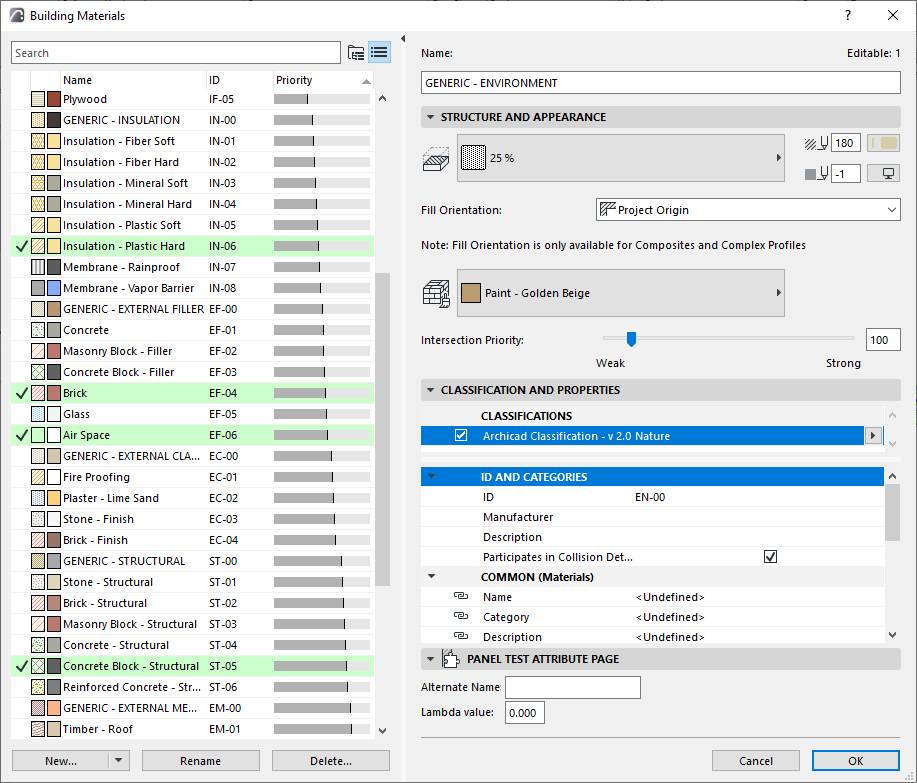The height and width of the screenshot is (783, 917).
Task: Click the Plywood fill pattern icon
Action: click(38, 99)
